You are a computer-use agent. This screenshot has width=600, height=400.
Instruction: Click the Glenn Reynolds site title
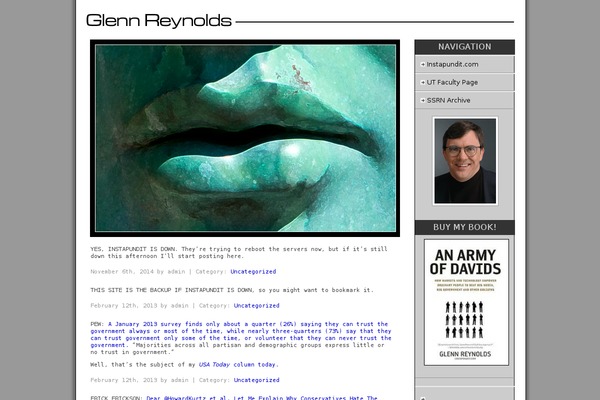(x=159, y=20)
